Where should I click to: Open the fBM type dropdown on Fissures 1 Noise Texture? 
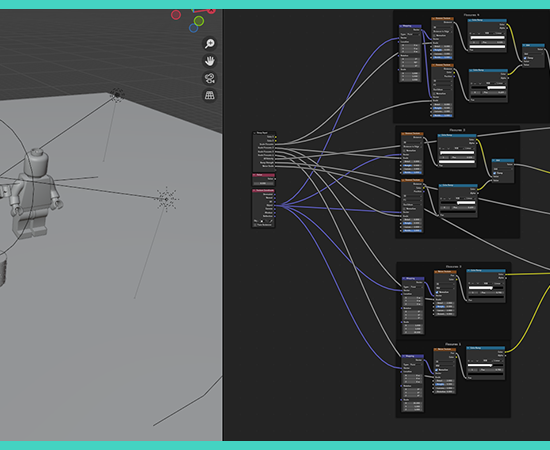pyautogui.click(x=445, y=366)
